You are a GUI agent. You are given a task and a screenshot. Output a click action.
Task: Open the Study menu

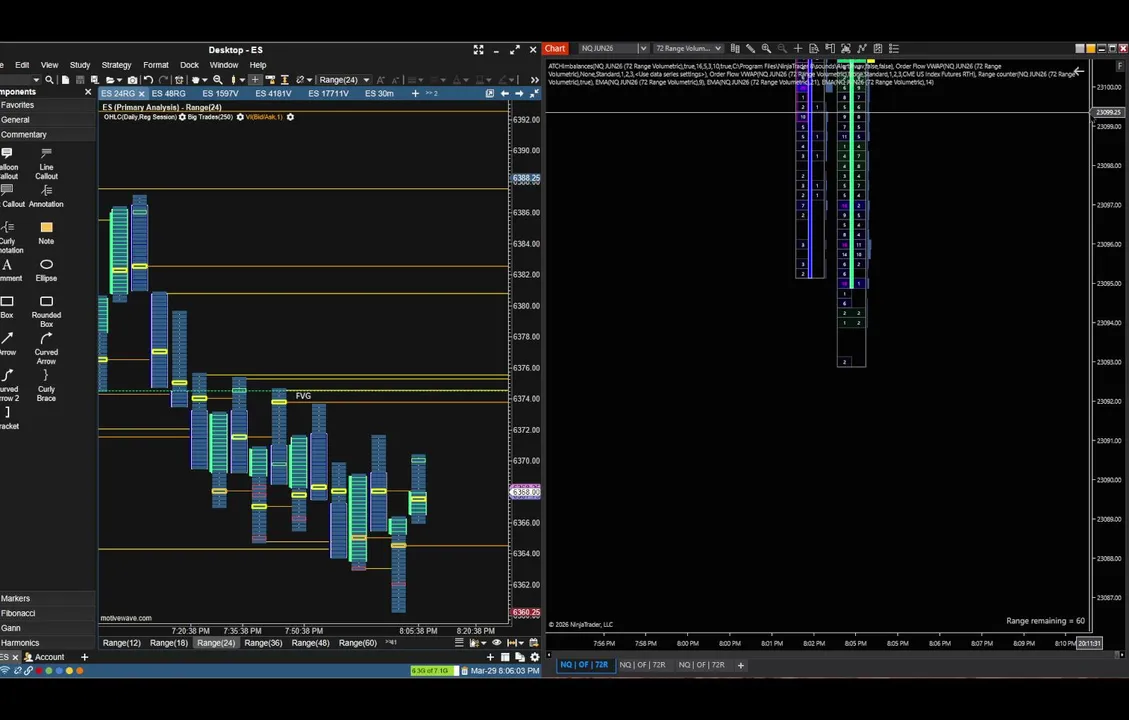[79, 65]
